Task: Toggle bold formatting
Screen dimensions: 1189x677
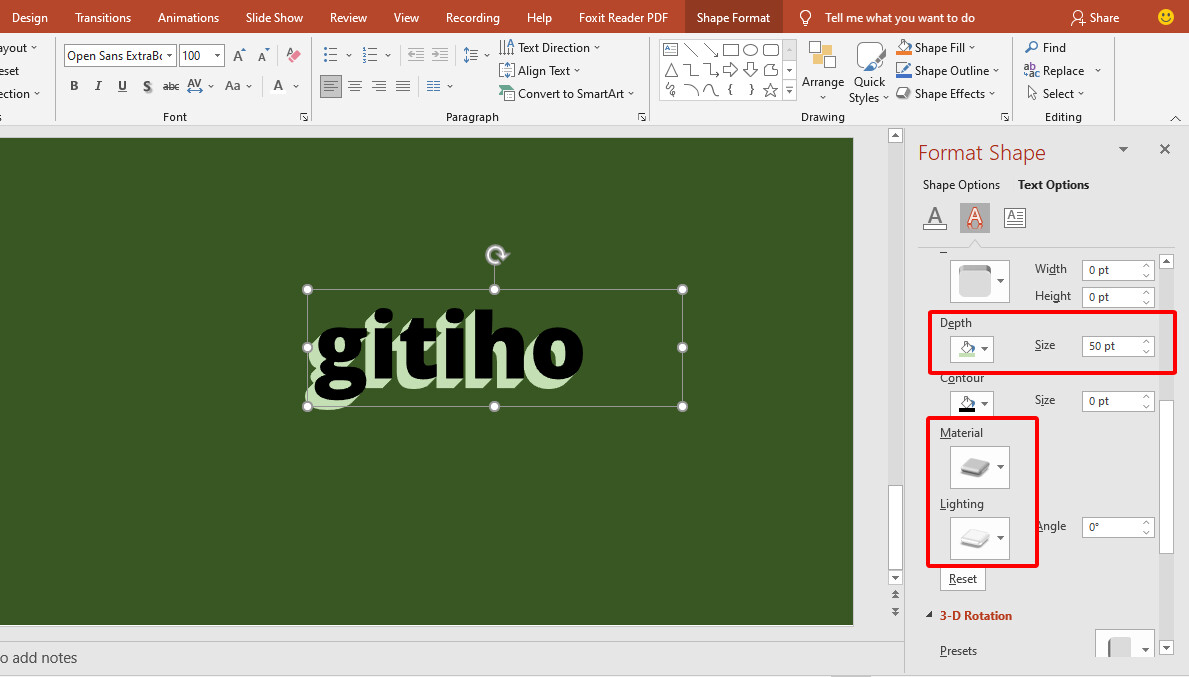Action: point(73,86)
